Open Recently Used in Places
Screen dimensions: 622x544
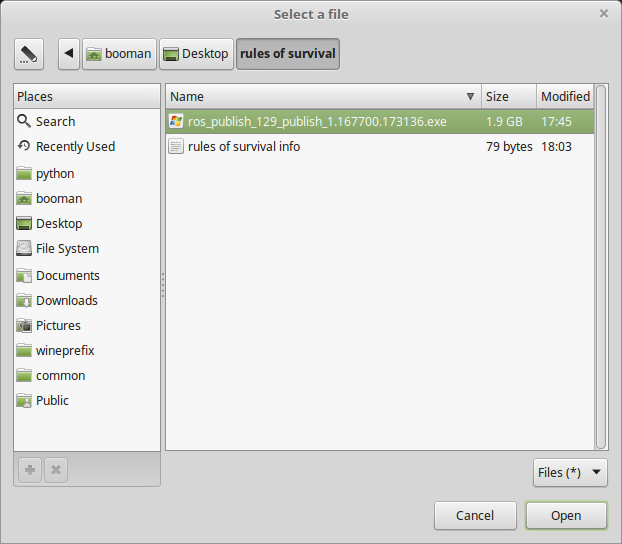pyautogui.click(x=87, y=146)
